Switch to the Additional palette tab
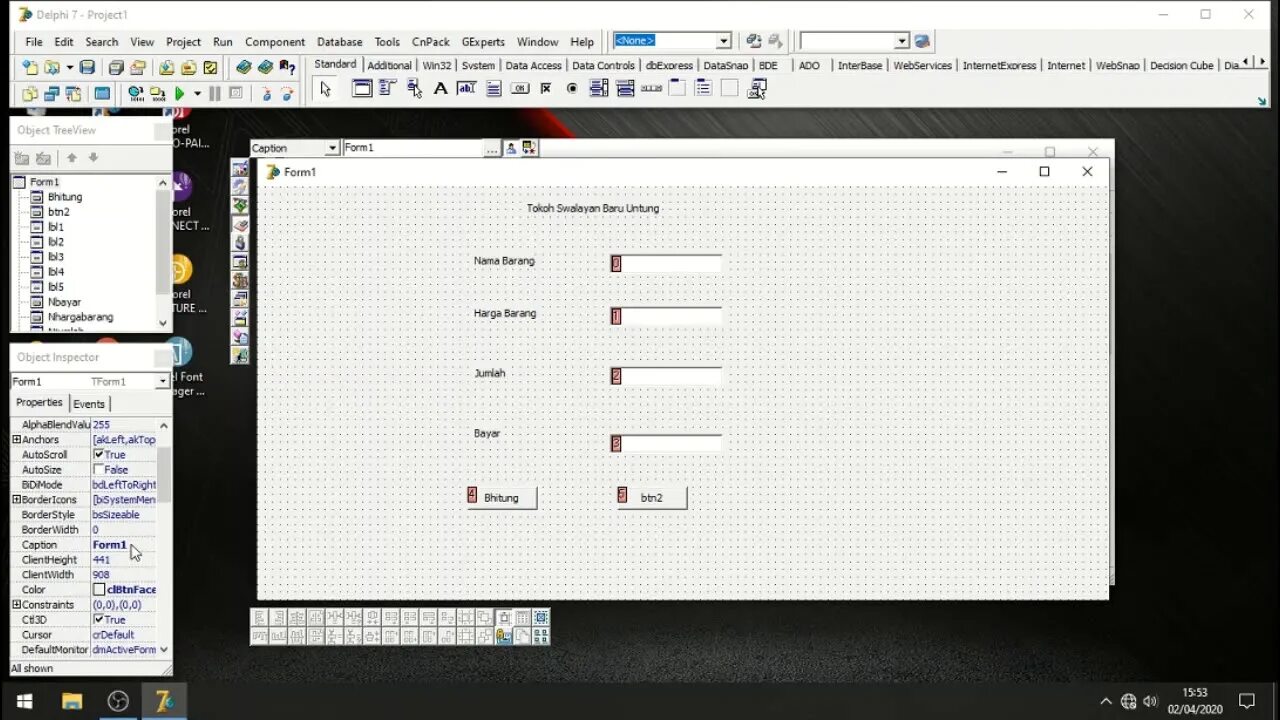1280x720 pixels. pos(389,65)
